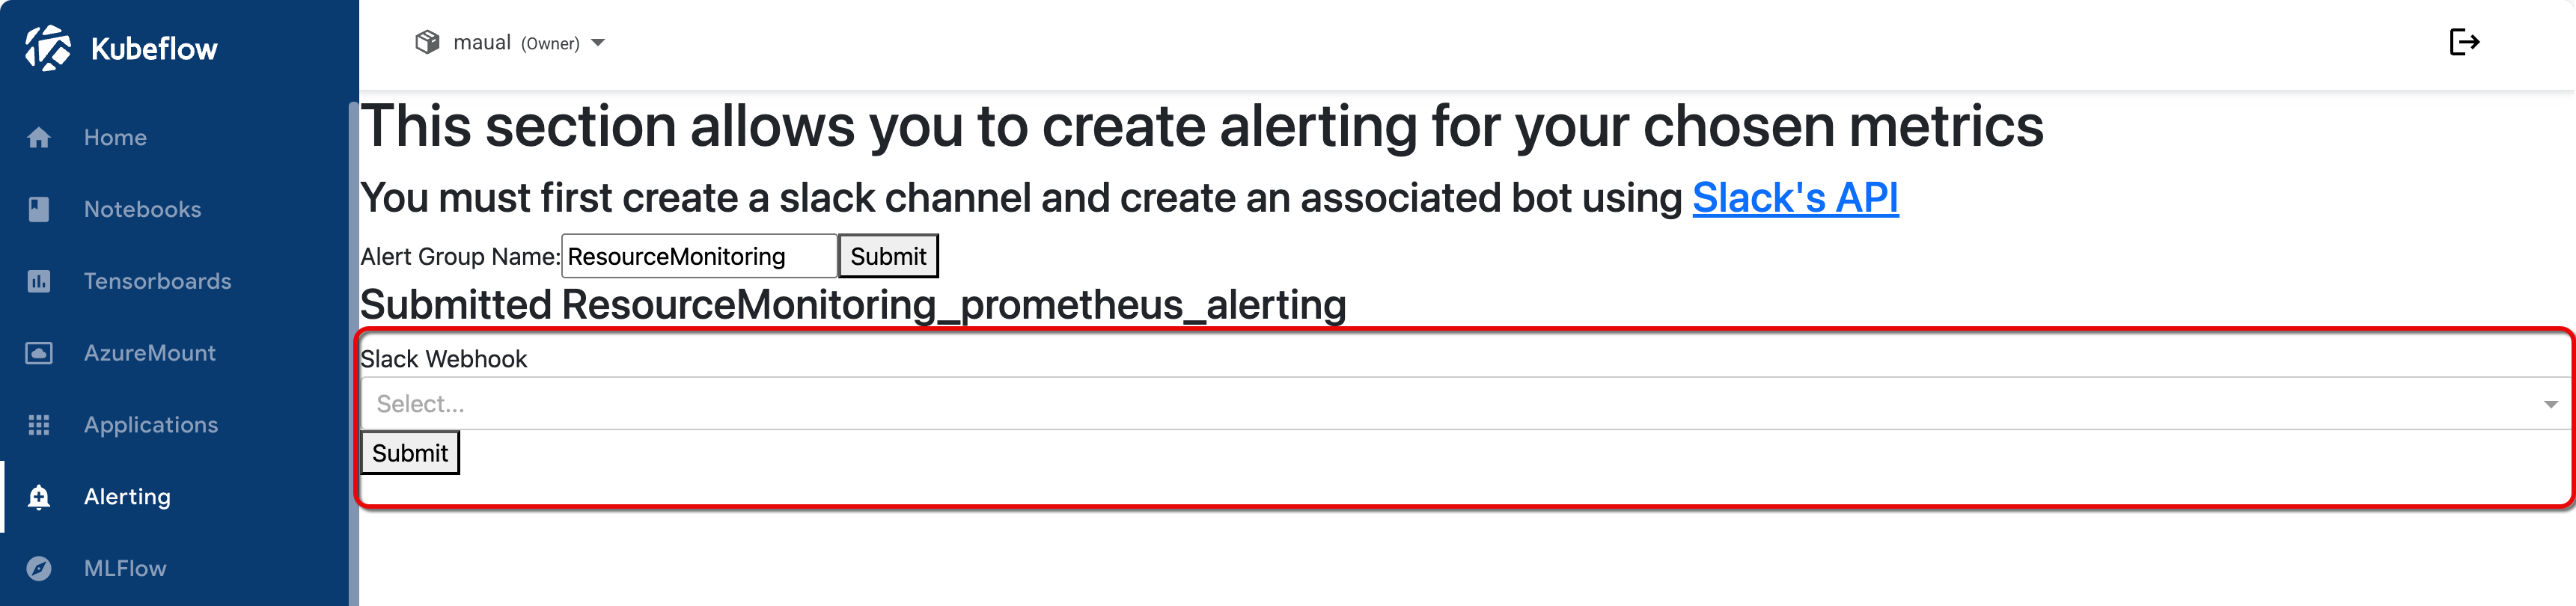This screenshot has width=2576, height=606.
Task: Open the Notebooks section icon
Action: click(x=40, y=209)
